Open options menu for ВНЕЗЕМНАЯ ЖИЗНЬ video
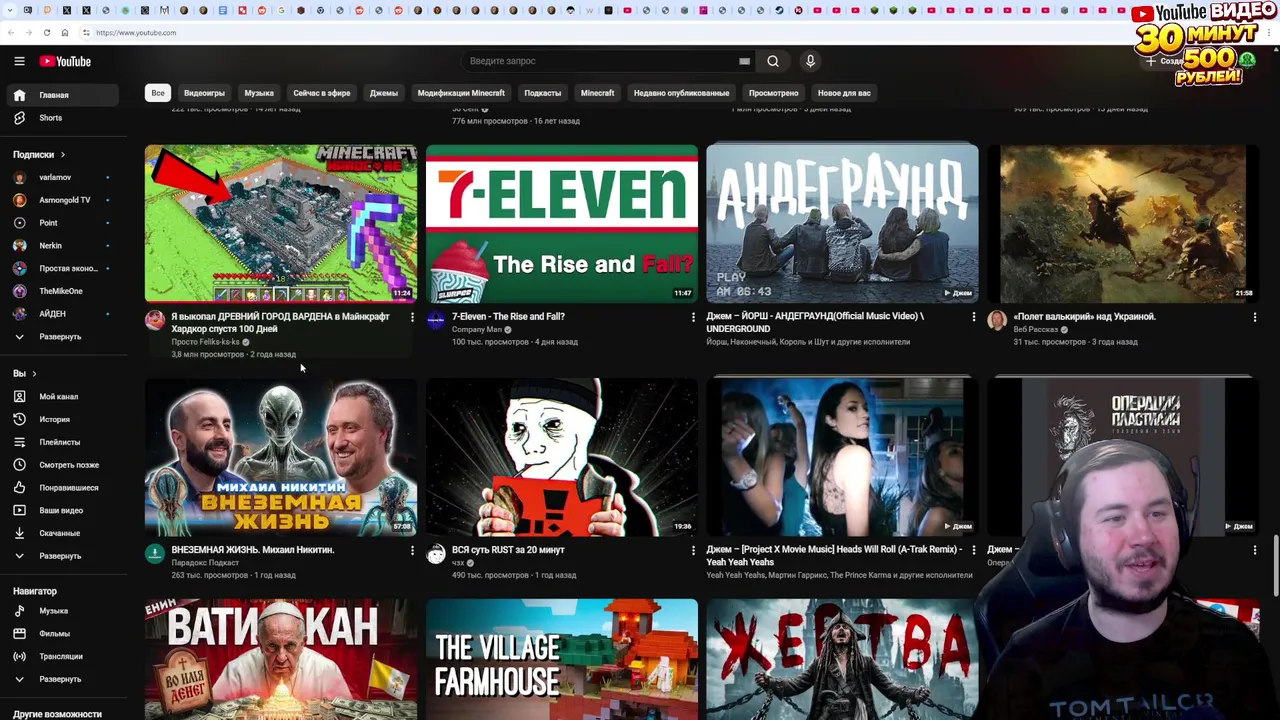This screenshot has height=720, width=1280. pyautogui.click(x=412, y=550)
